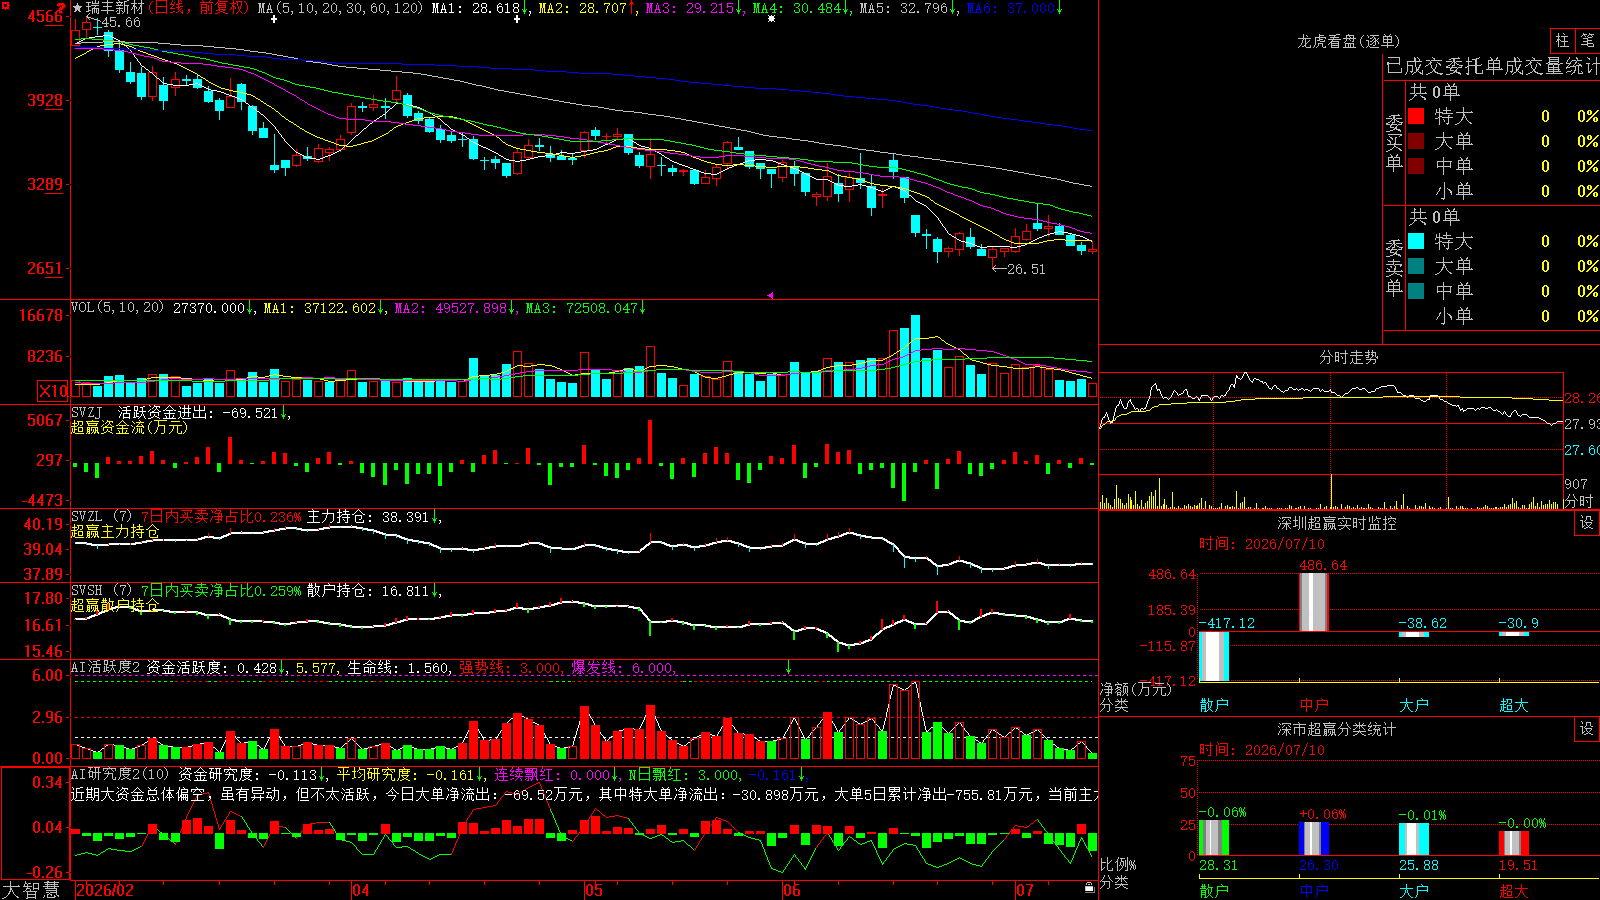Screen dimensions: 1600x900
Task: Click the 大智慧 logo label
Action: 31,890
